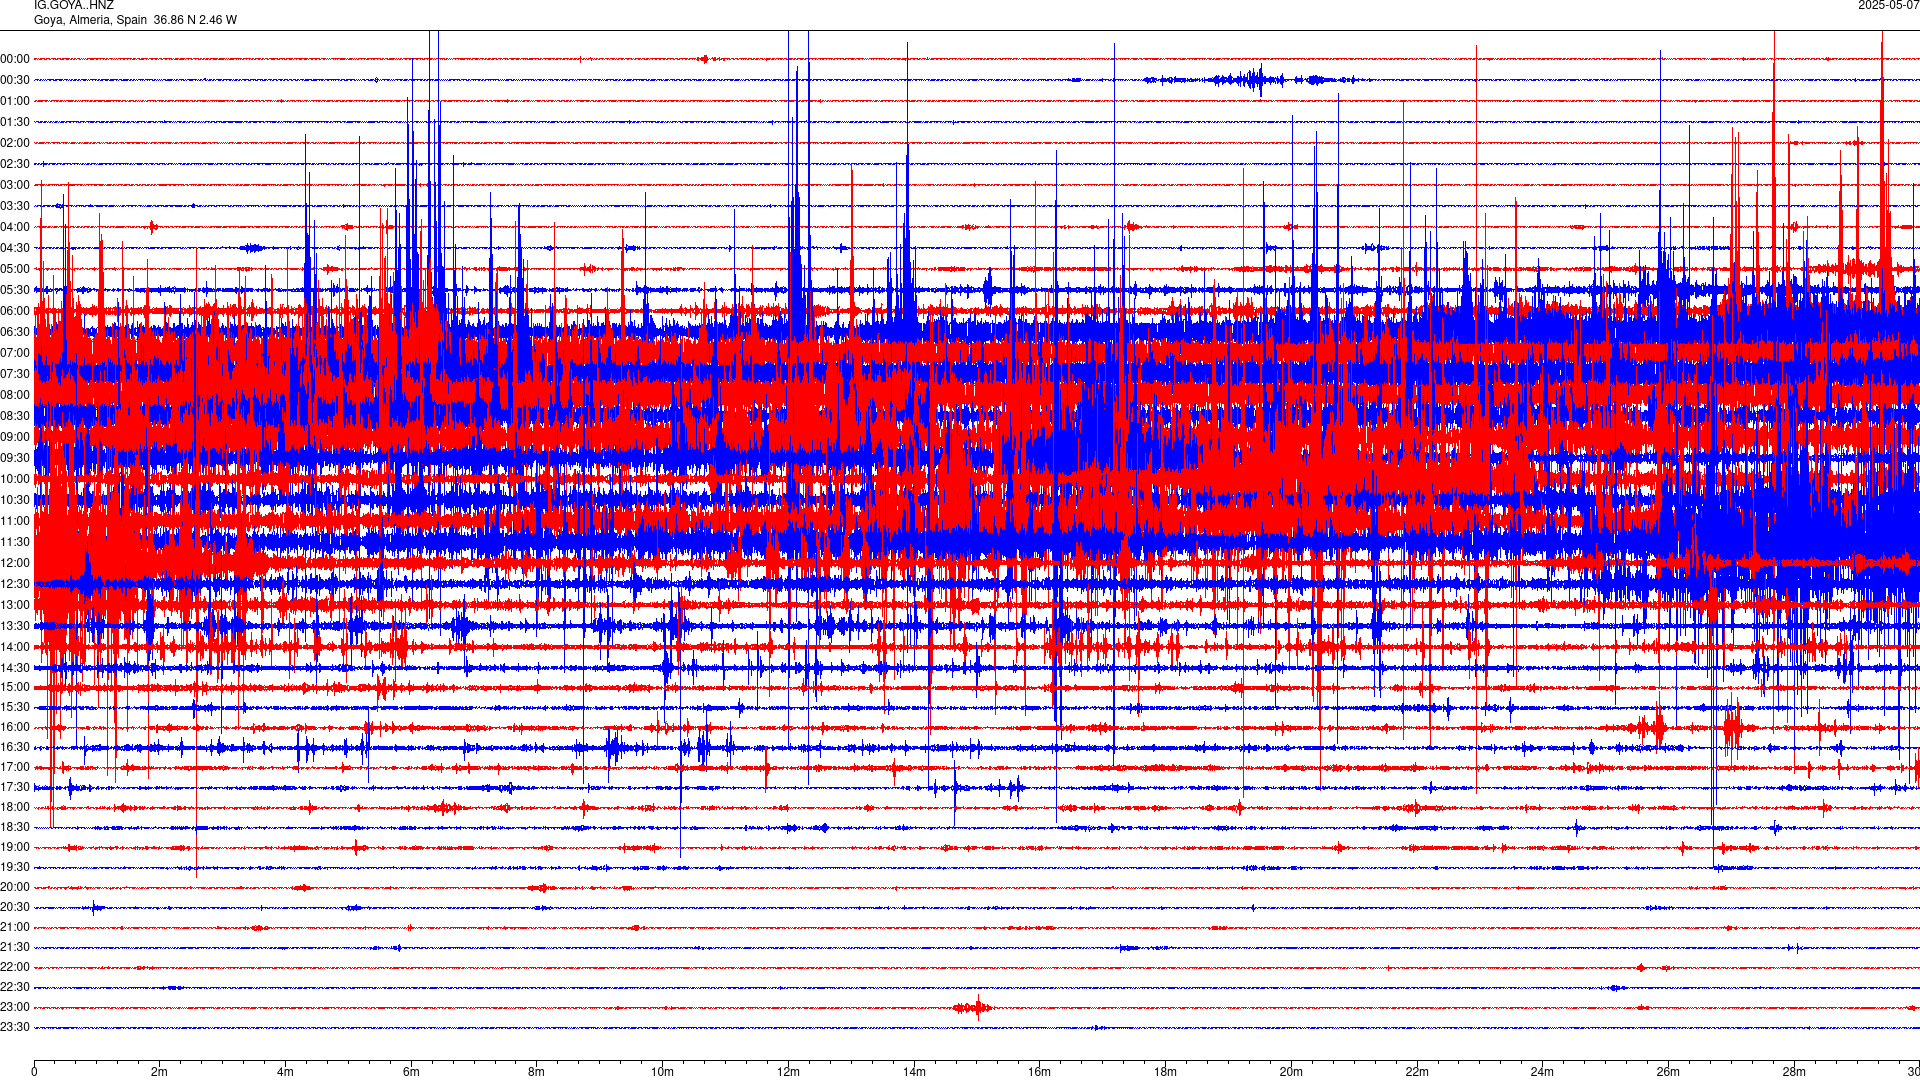Screen dimensions: 1920x1080
Task: Click the 2m mark on the minute axis
Action: (160, 1072)
